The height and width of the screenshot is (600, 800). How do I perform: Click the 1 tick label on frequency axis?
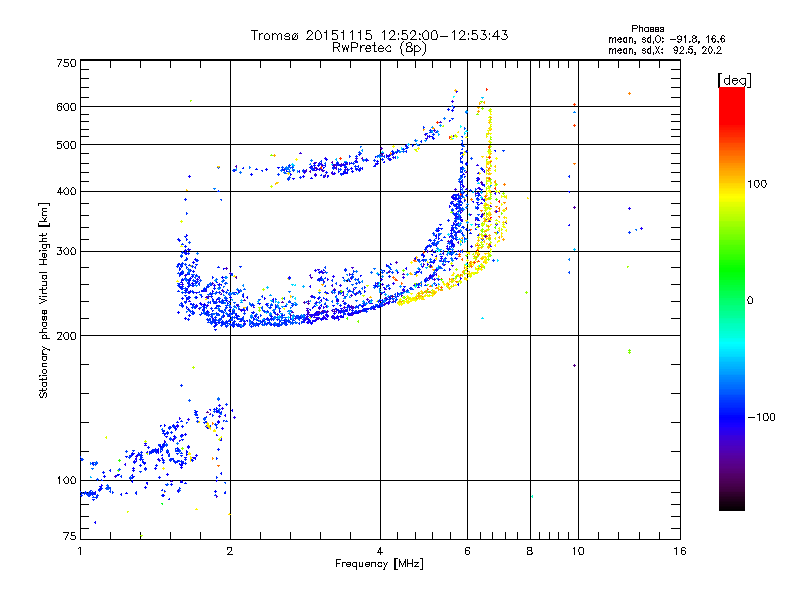click(80, 551)
